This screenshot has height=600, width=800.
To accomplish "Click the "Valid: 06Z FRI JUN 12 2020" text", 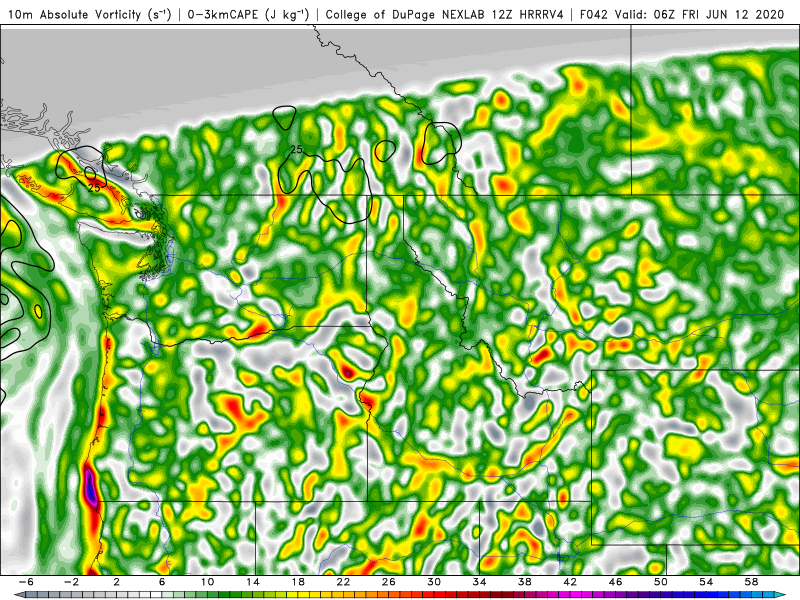I will pyautogui.click(x=699, y=14).
